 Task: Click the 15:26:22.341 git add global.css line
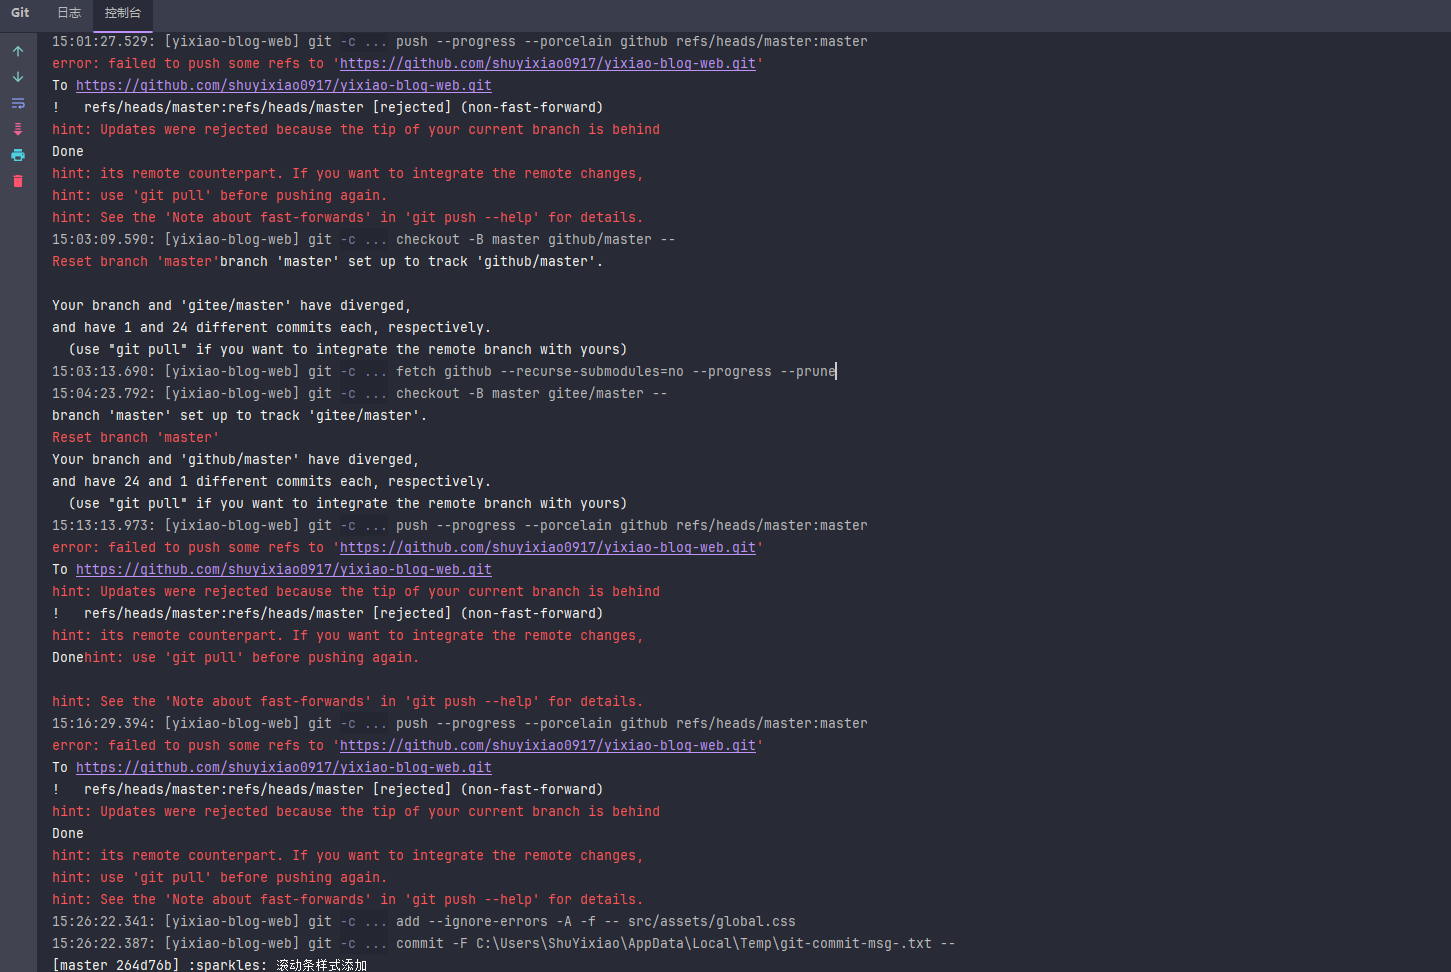[424, 921]
